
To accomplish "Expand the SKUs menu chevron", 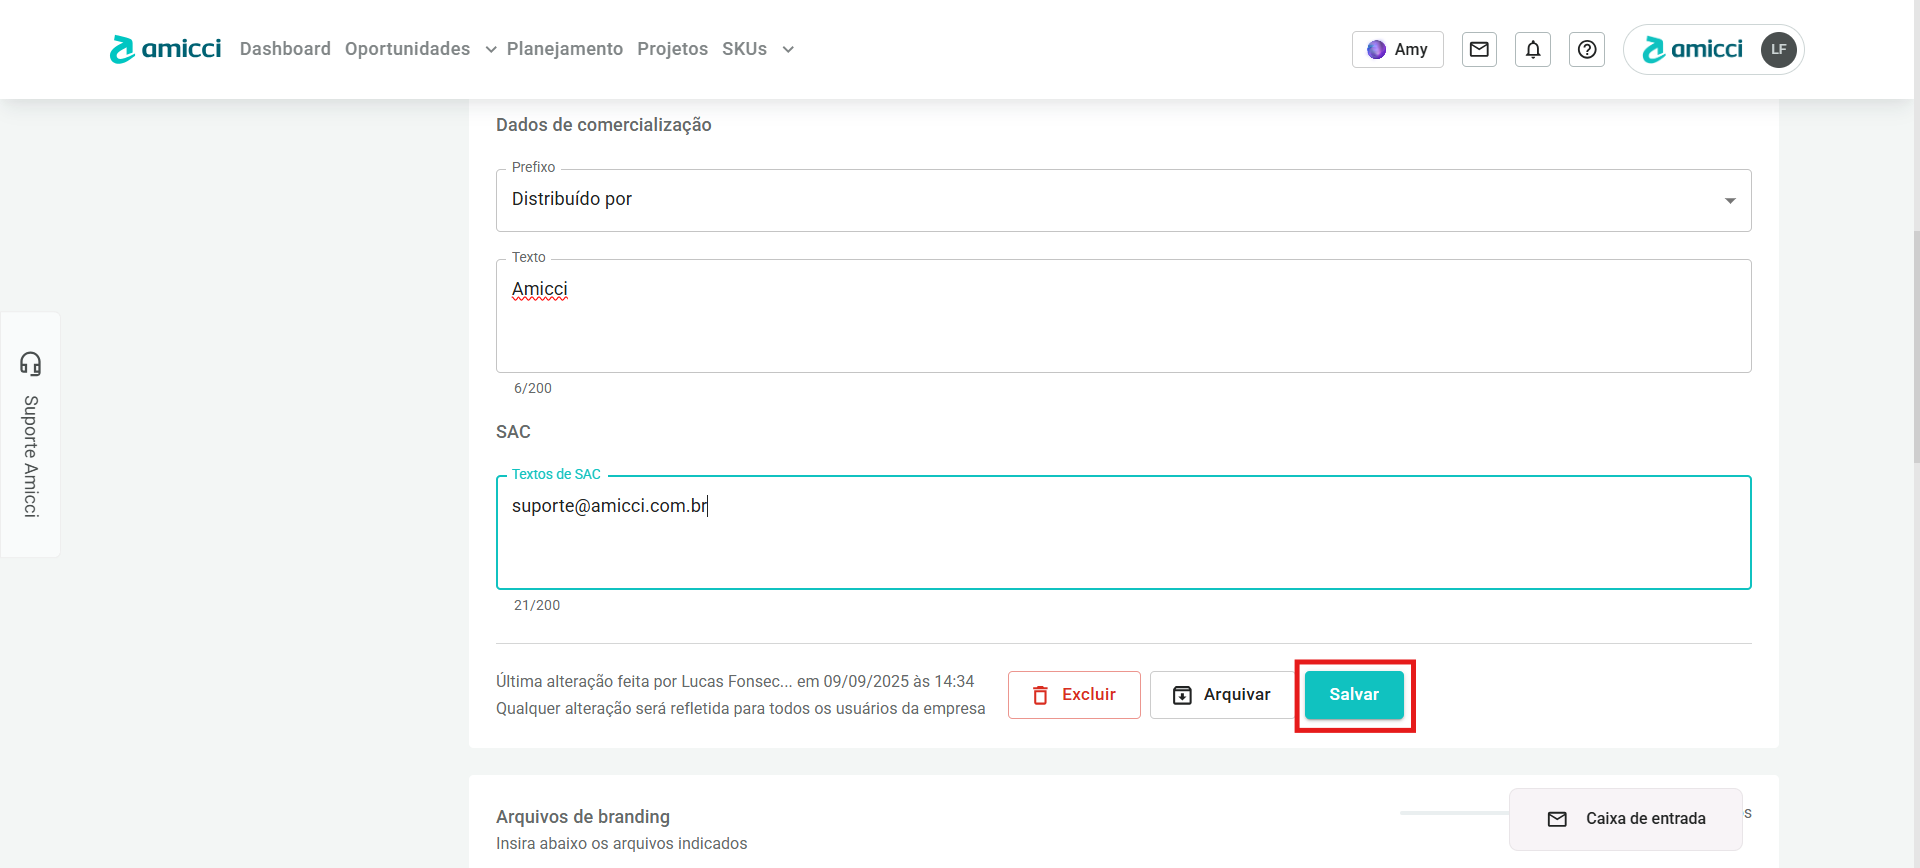I will coord(788,50).
